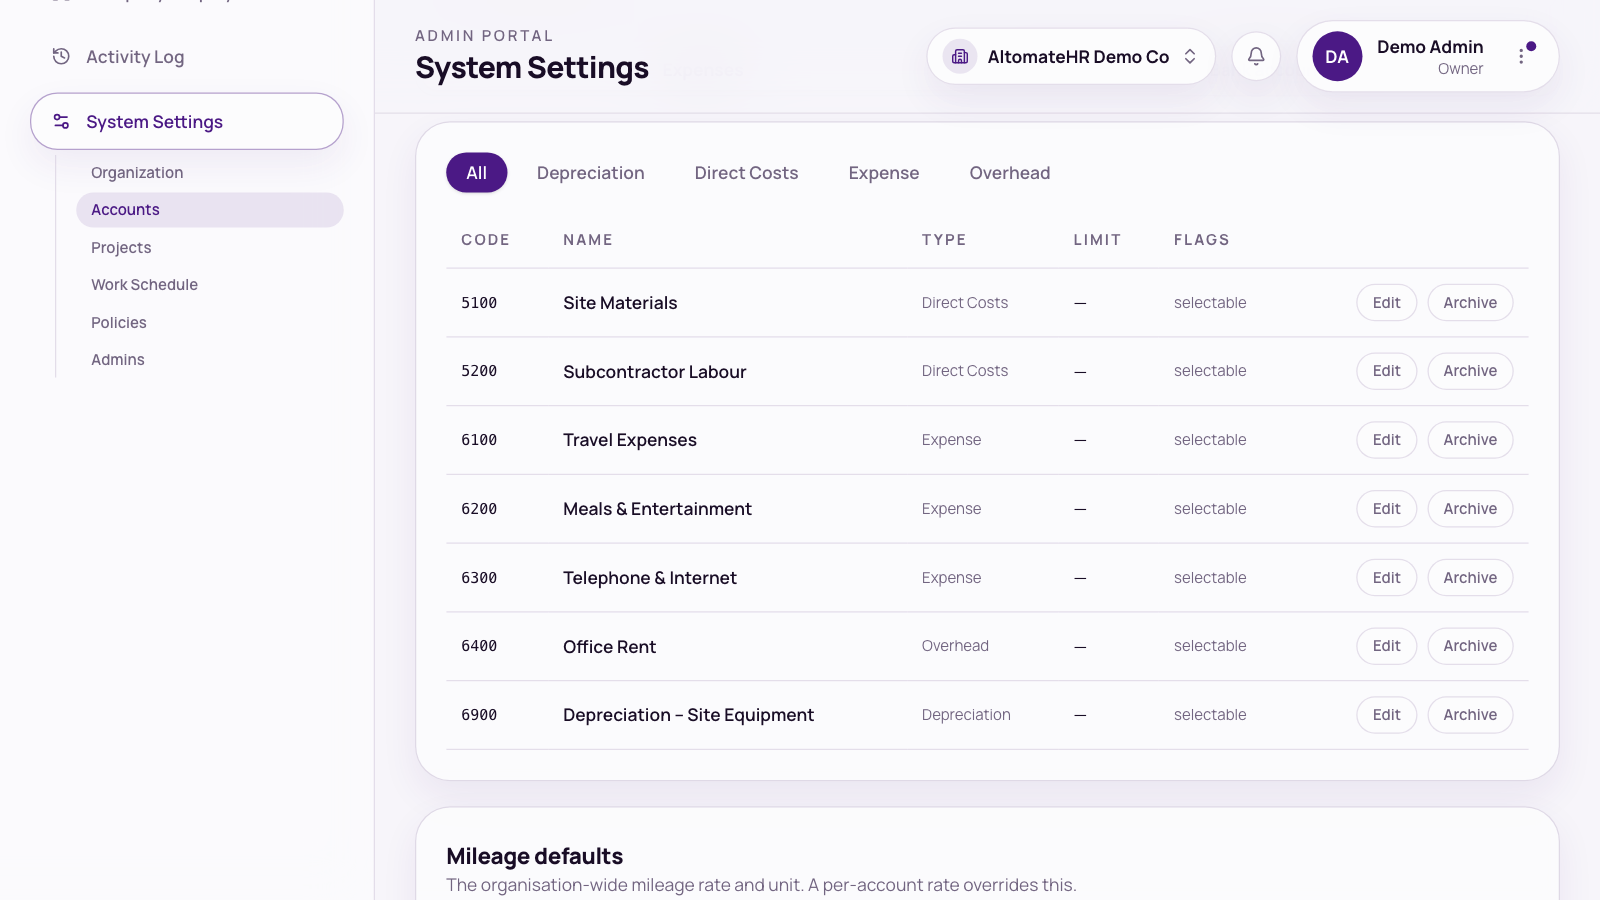The image size is (1600, 900).
Task: Open the Admins settings subsection
Action: (x=210, y=360)
